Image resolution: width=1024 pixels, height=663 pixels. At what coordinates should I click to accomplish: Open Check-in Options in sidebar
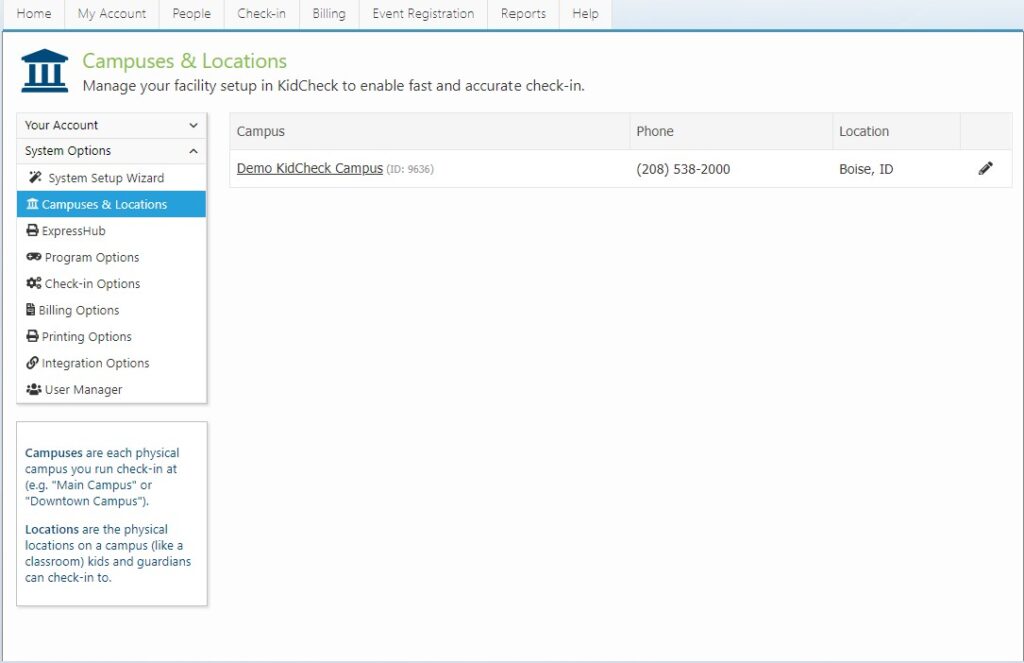pos(112,283)
